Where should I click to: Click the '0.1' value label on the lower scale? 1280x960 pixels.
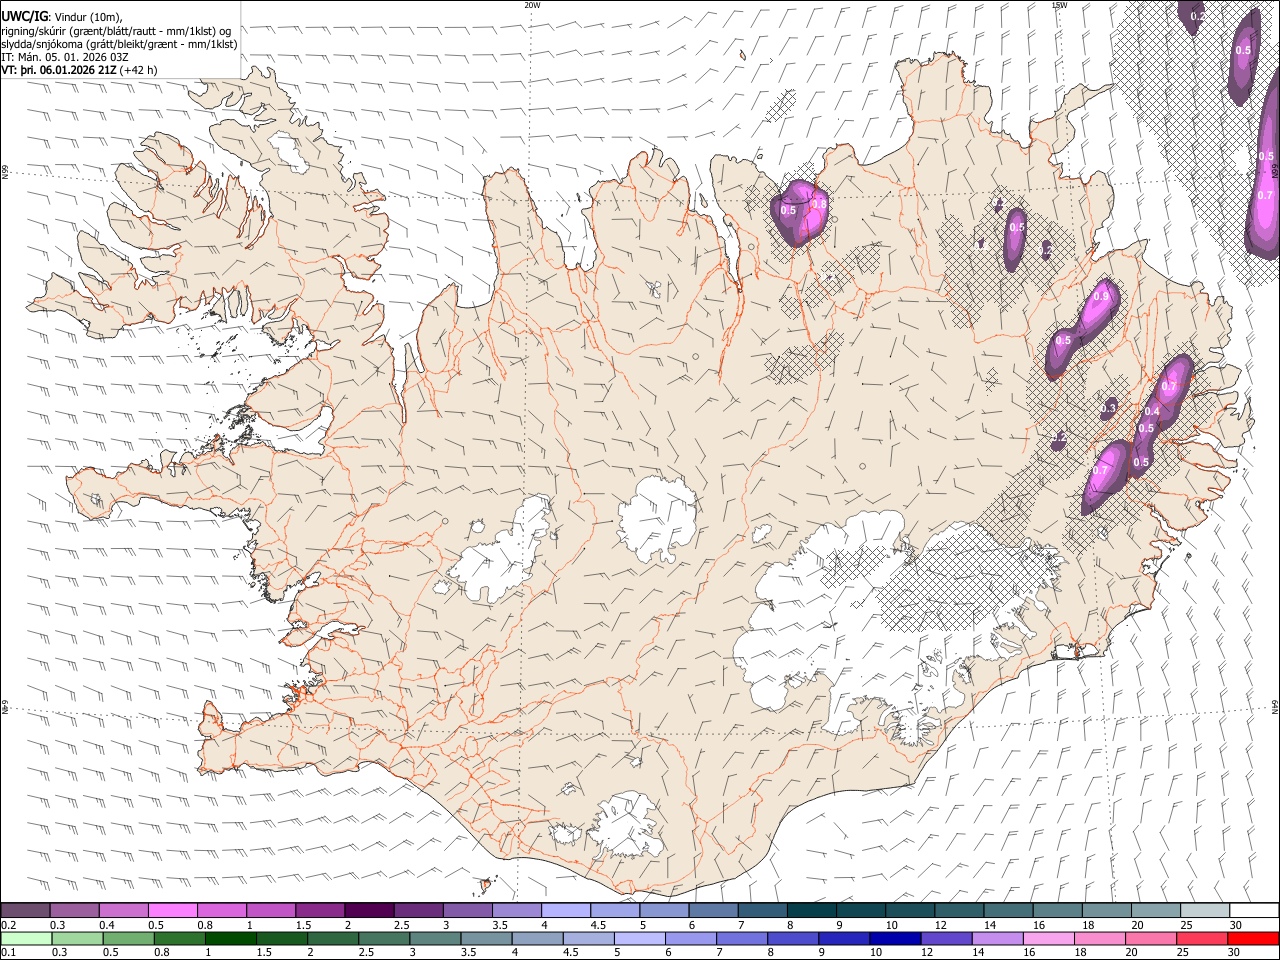[x=8, y=952]
